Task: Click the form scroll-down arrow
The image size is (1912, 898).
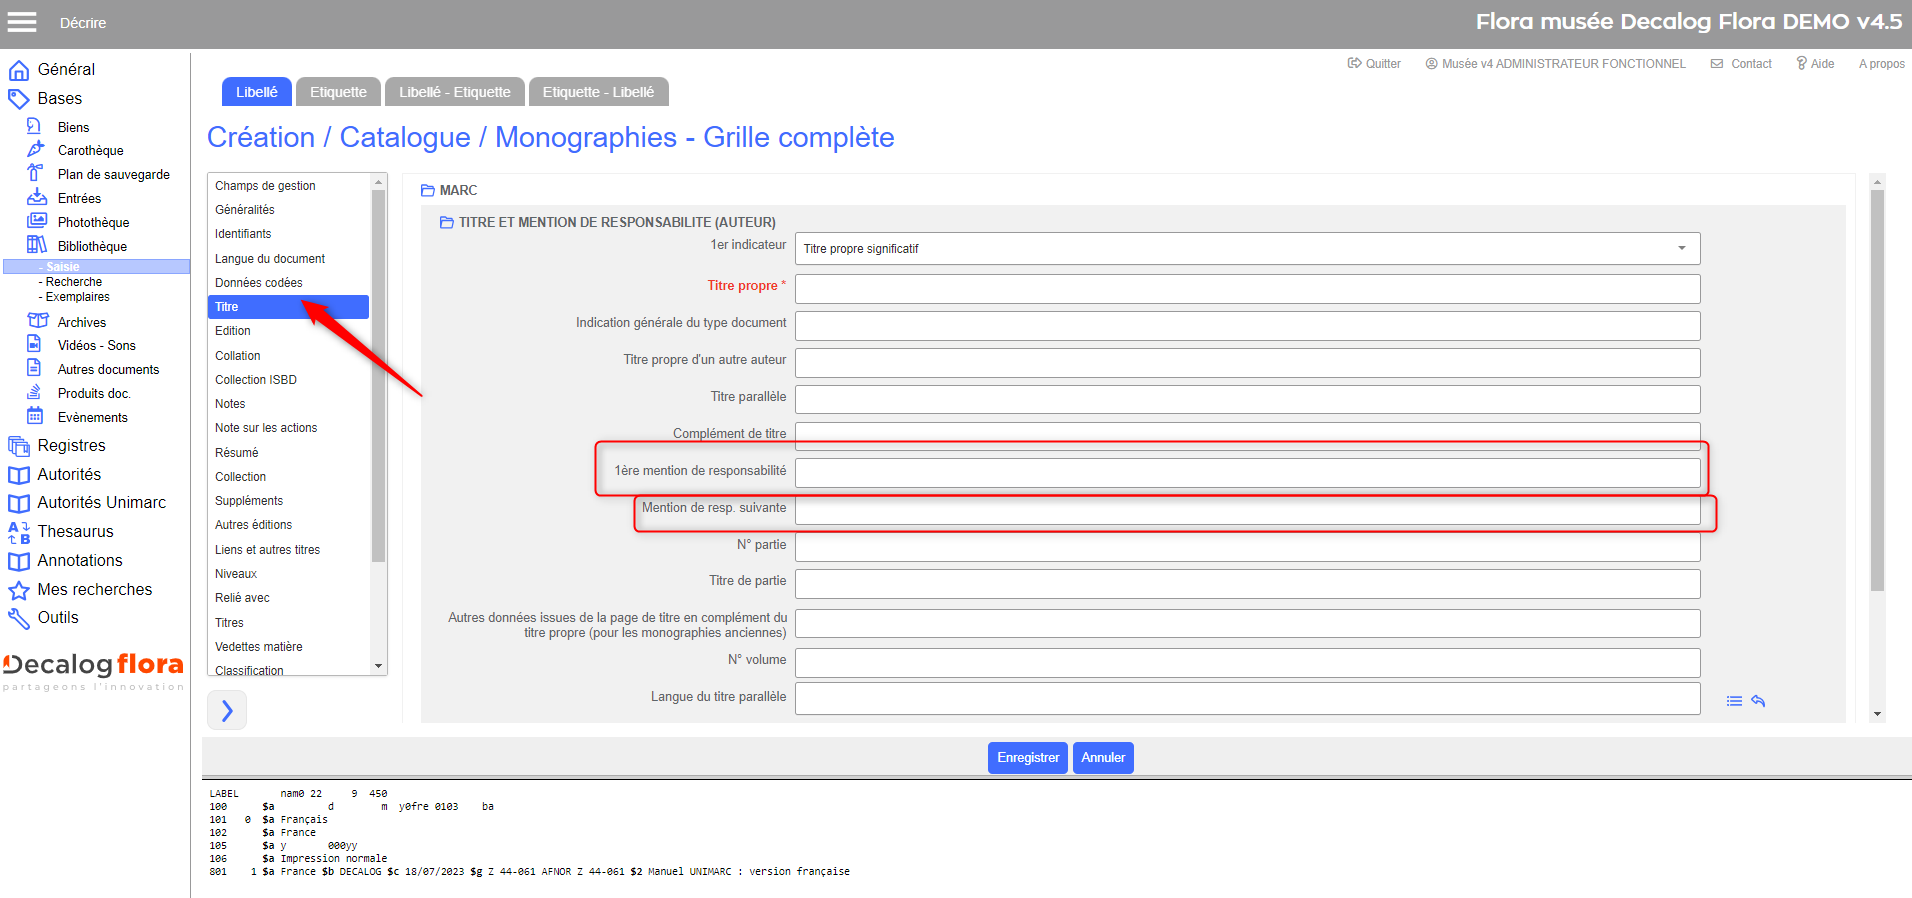Action: point(1877,714)
